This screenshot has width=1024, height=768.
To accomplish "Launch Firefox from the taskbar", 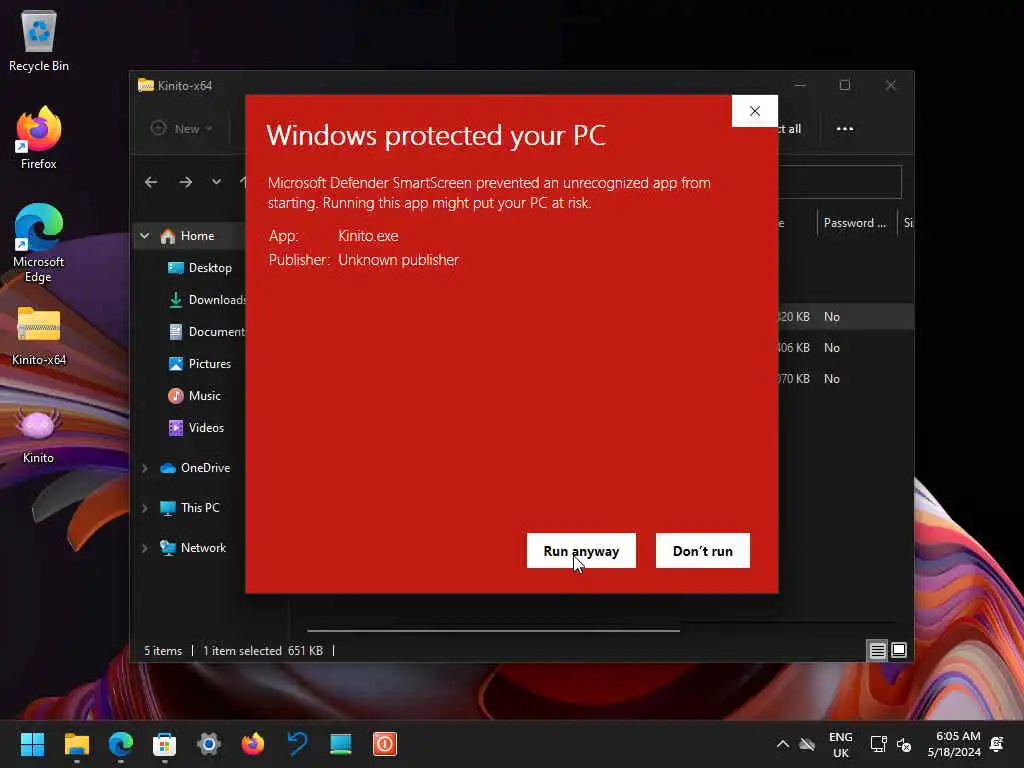I will [x=253, y=744].
